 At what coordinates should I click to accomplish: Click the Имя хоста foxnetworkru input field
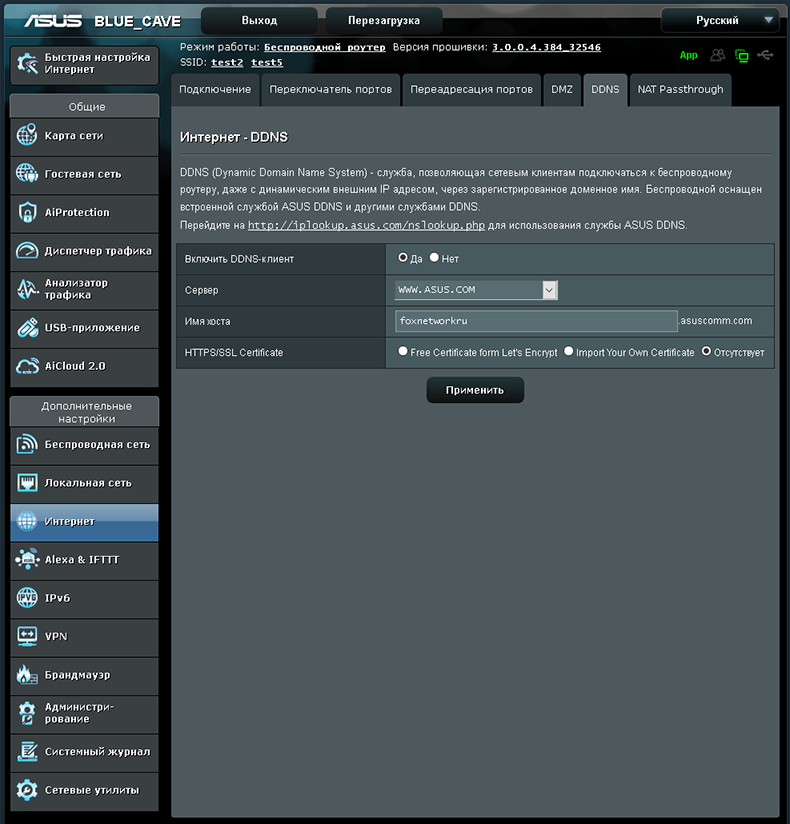[536, 321]
